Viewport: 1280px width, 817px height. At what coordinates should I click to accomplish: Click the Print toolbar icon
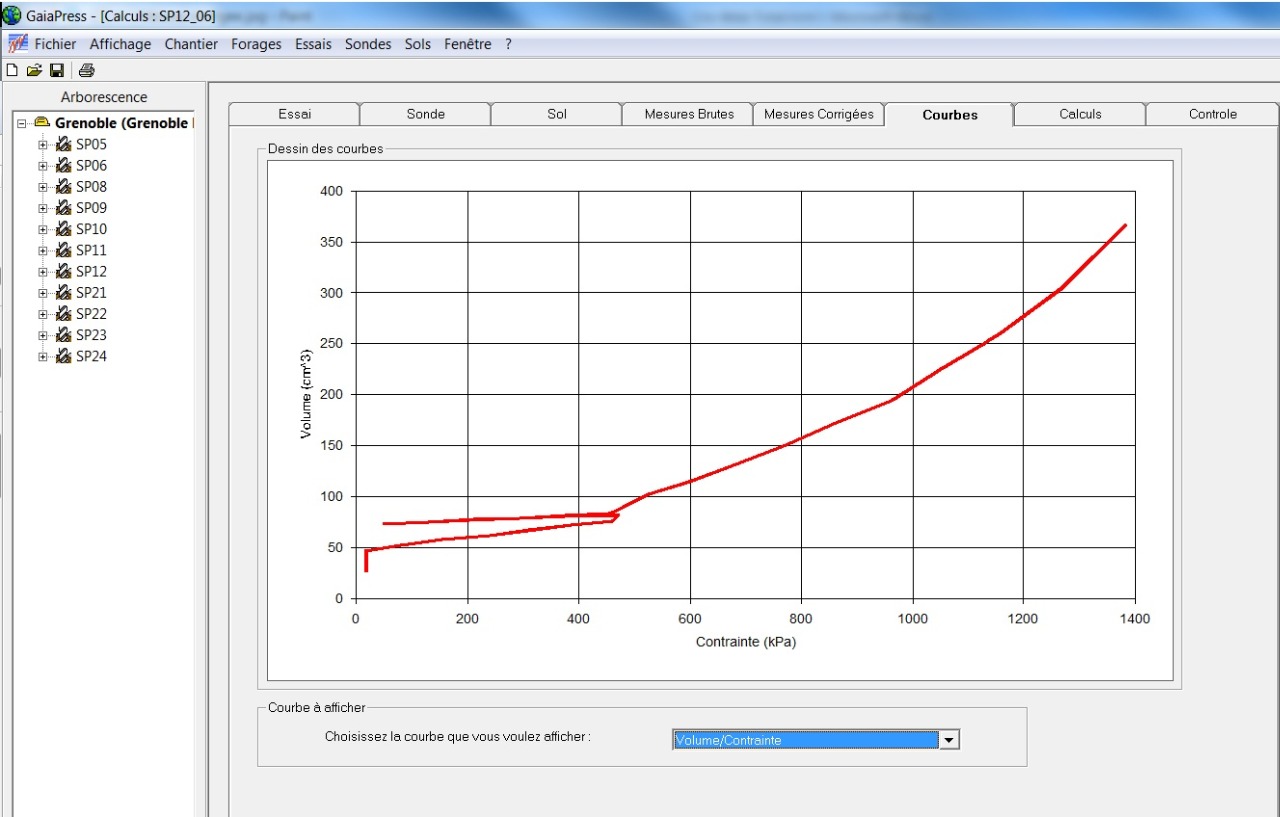[87, 70]
